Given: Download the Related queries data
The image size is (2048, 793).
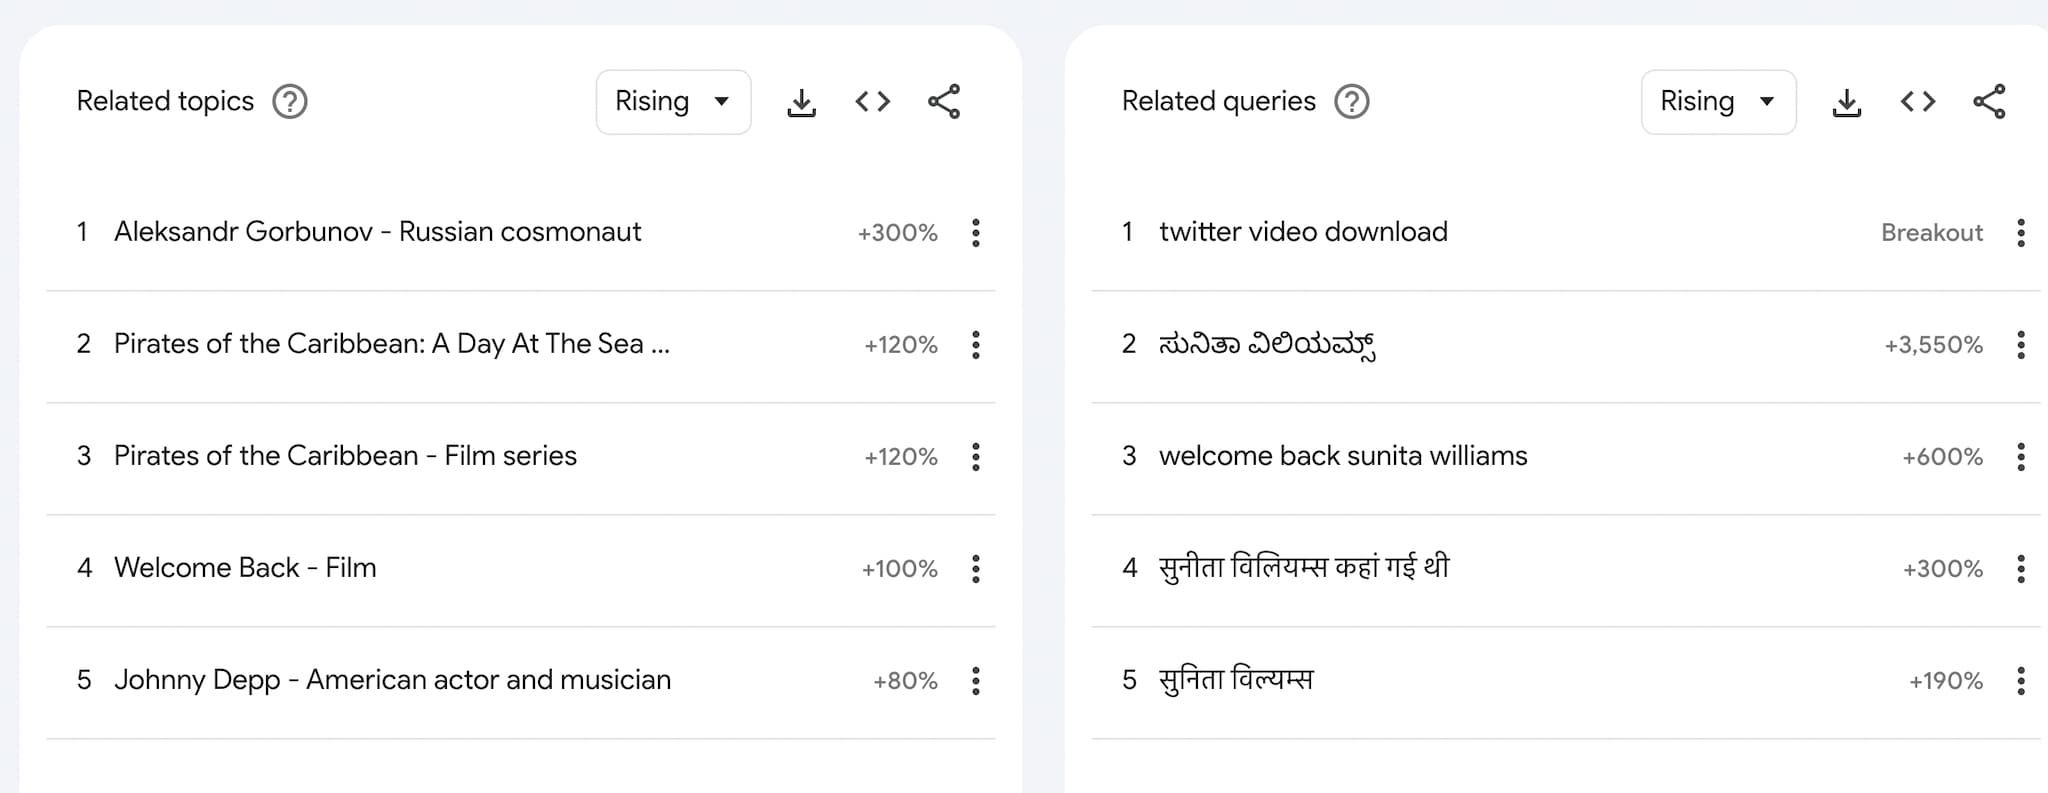Looking at the screenshot, I should pyautogui.click(x=1846, y=102).
